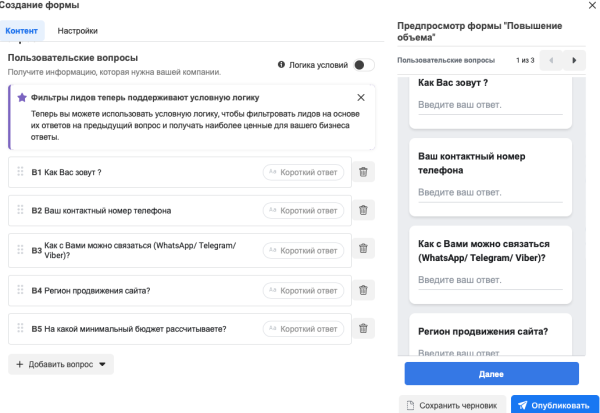Click trash icon for question B3

tap(364, 250)
